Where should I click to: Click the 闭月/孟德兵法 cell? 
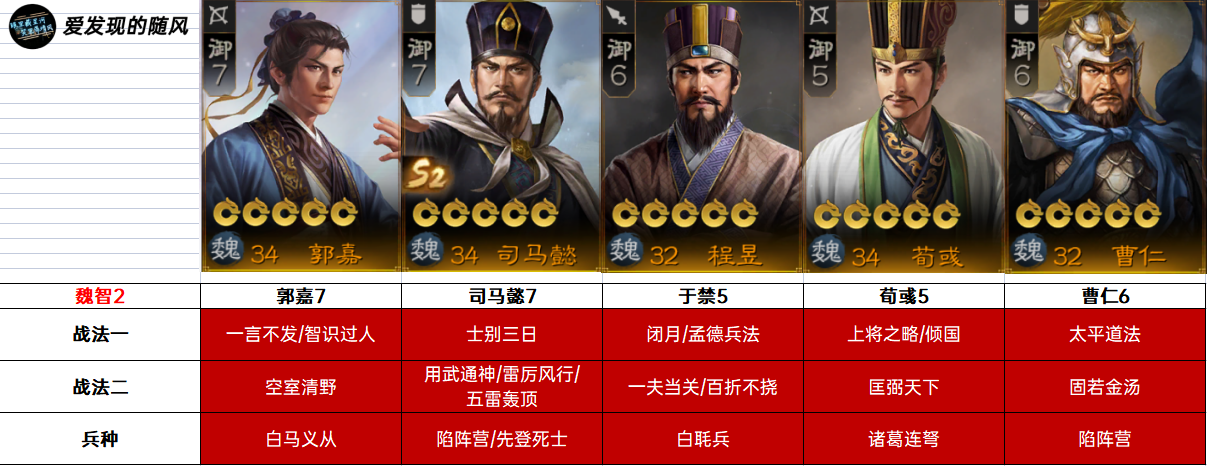[x=703, y=334]
